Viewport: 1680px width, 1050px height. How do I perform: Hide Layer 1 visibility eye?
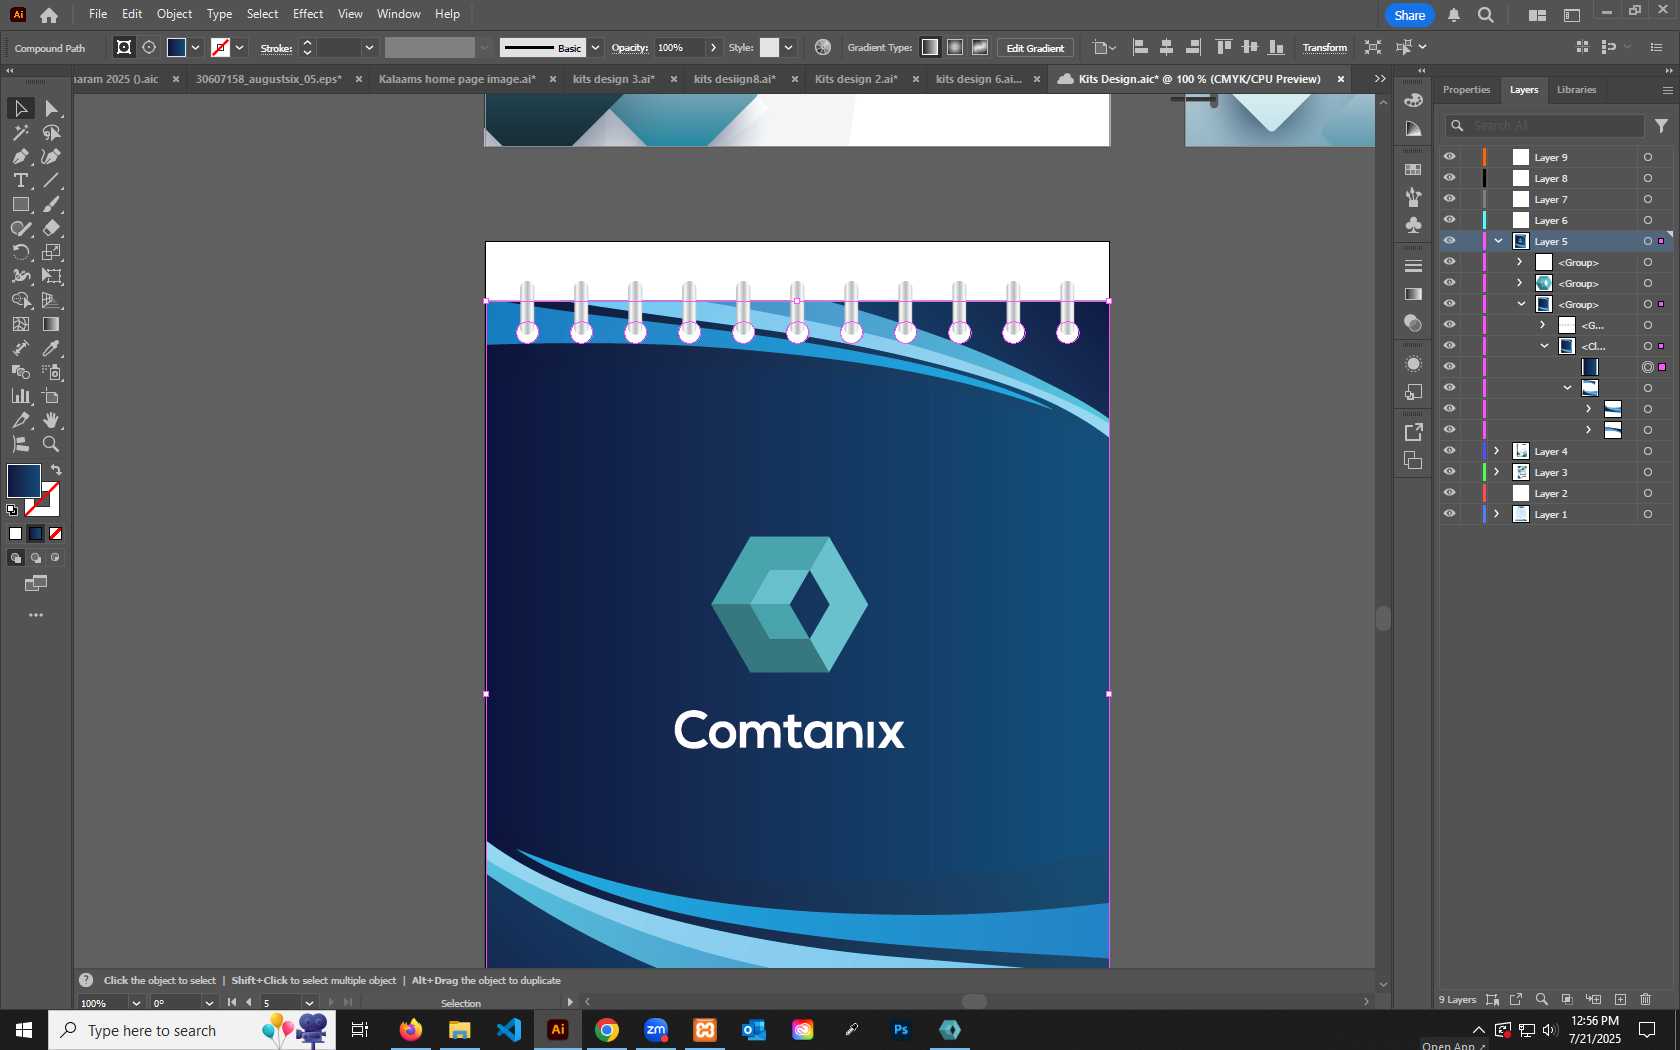click(1449, 514)
